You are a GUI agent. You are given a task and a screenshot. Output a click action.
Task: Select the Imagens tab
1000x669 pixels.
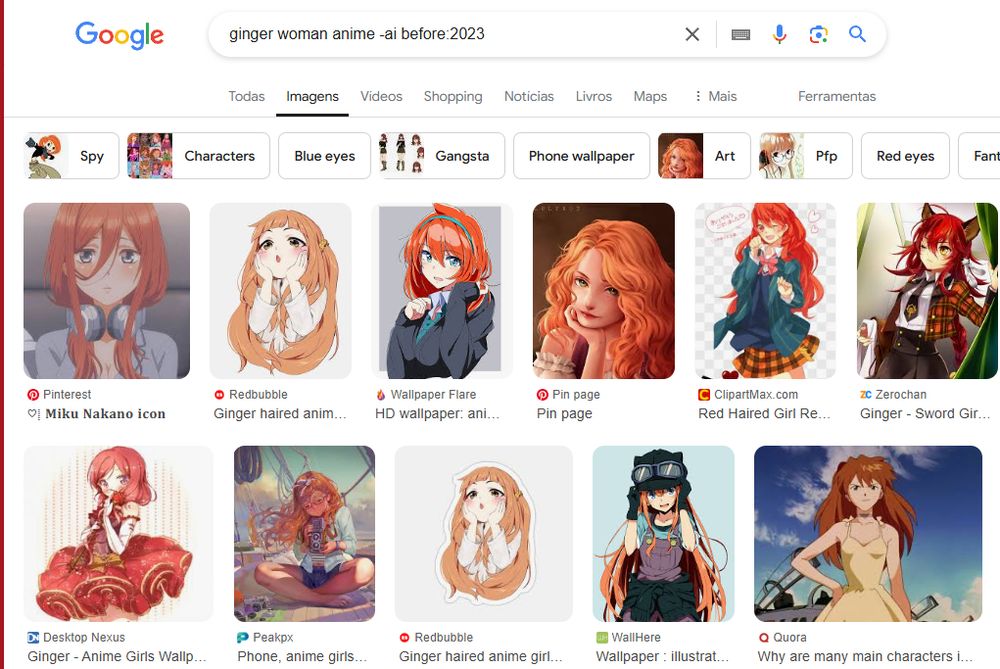[312, 96]
